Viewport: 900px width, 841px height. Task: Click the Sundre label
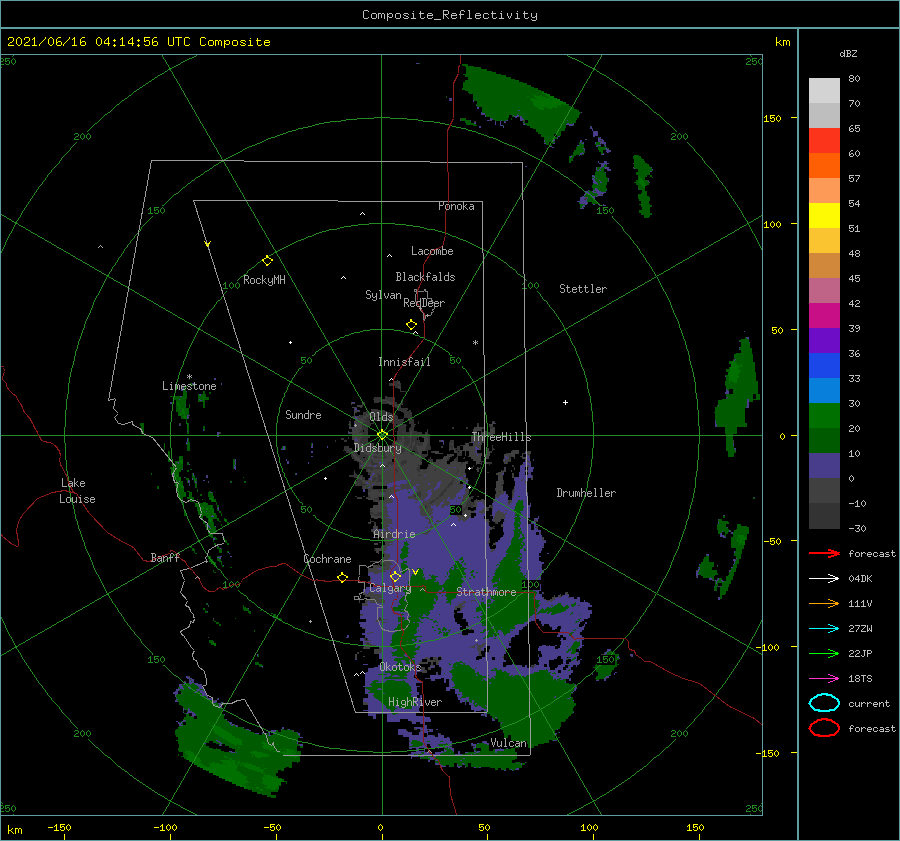303,414
